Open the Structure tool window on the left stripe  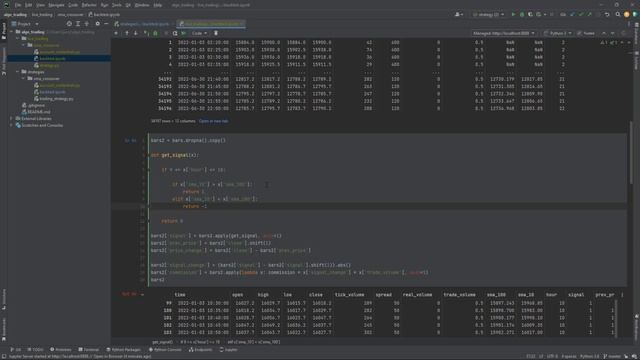(x=4, y=299)
